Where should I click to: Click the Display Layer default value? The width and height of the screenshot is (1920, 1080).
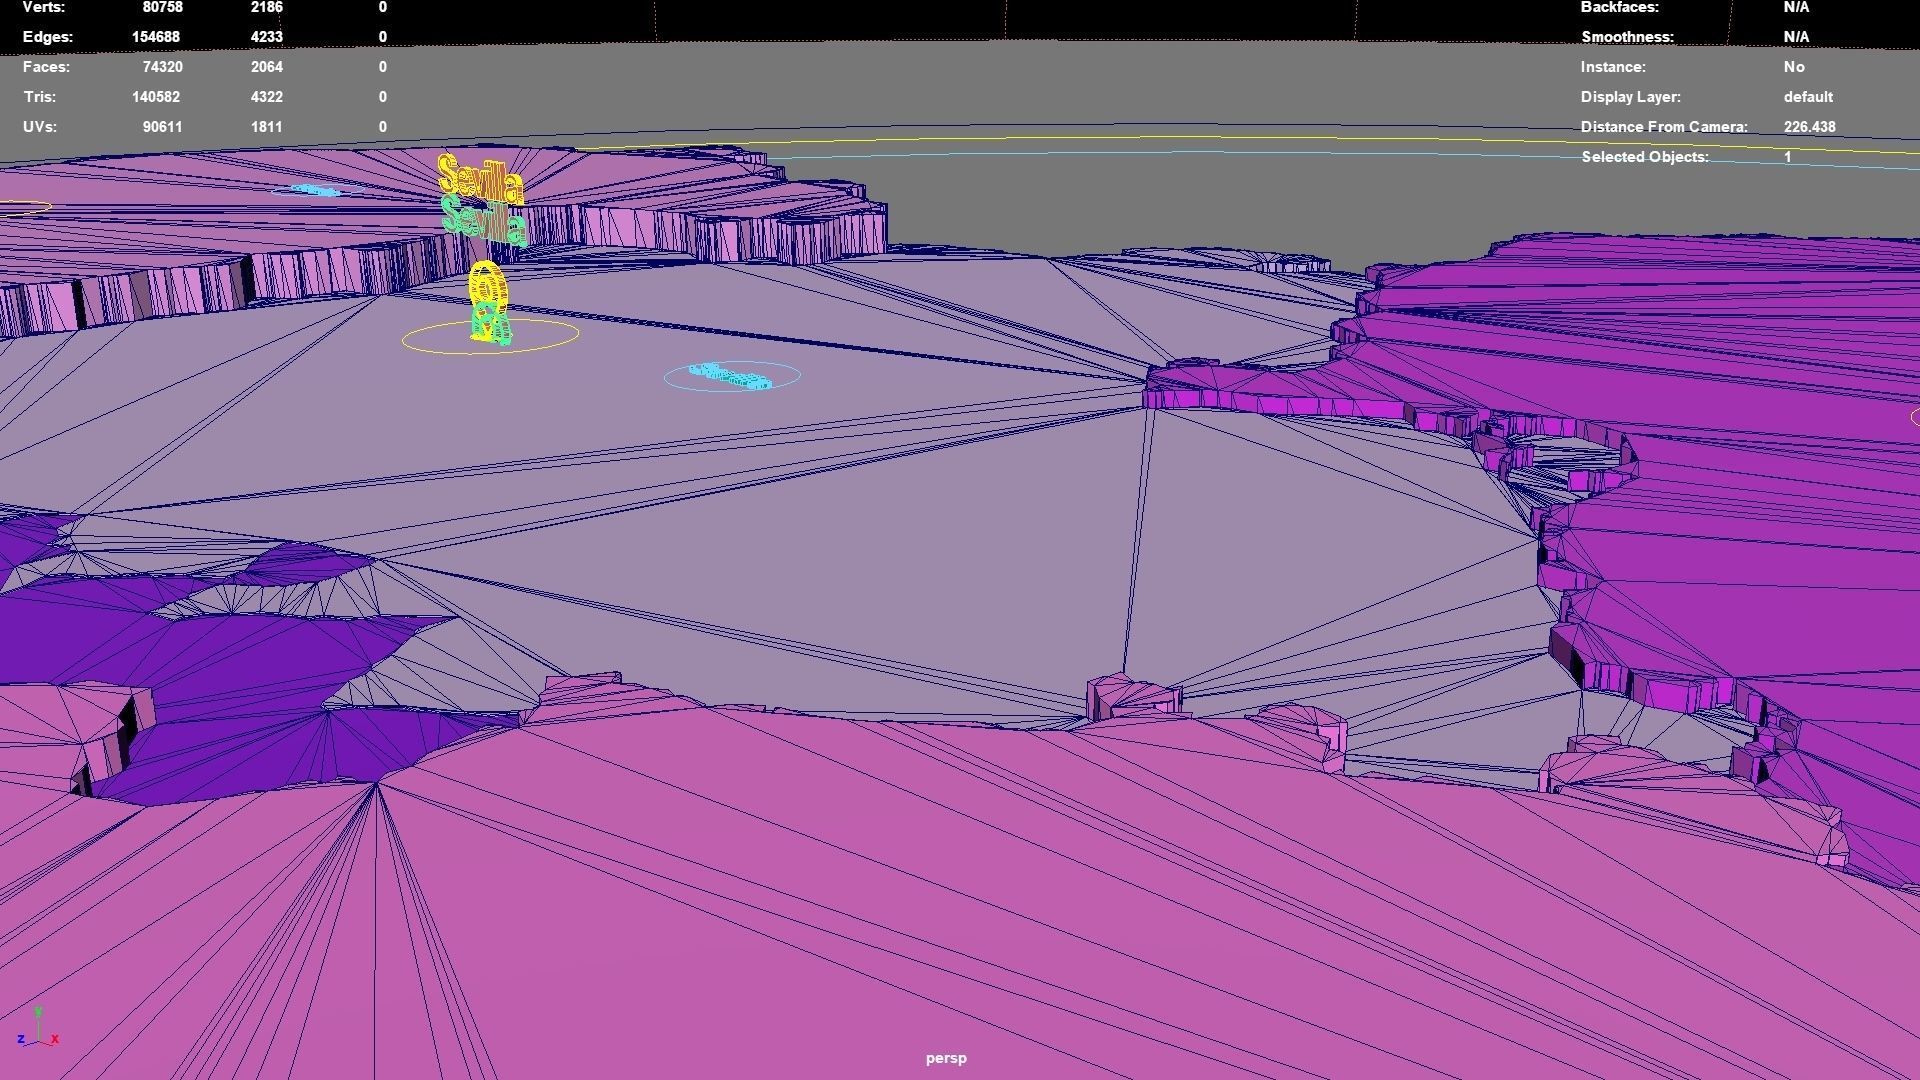click(x=1808, y=97)
